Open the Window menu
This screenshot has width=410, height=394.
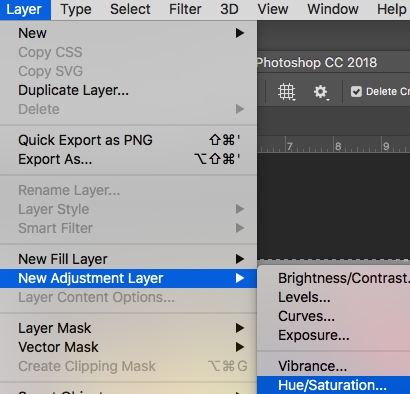pyautogui.click(x=333, y=9)
